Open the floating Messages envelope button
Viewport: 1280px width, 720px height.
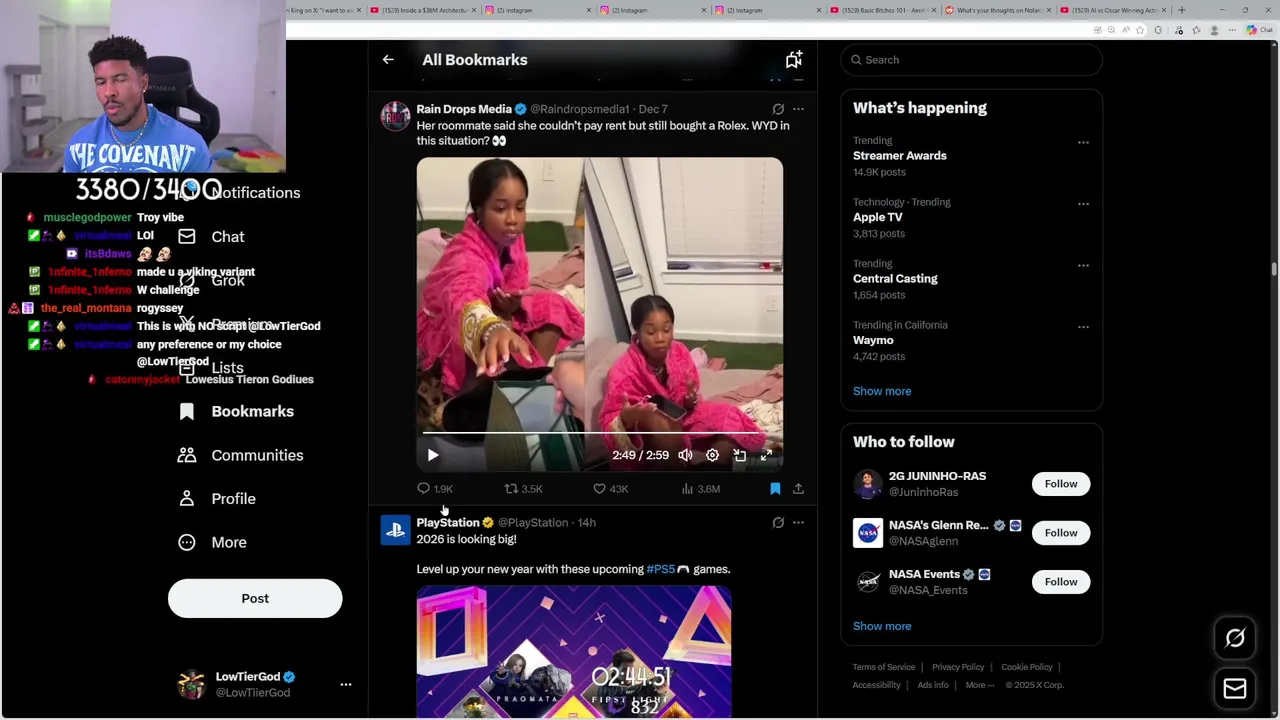tap(1235, 688)
